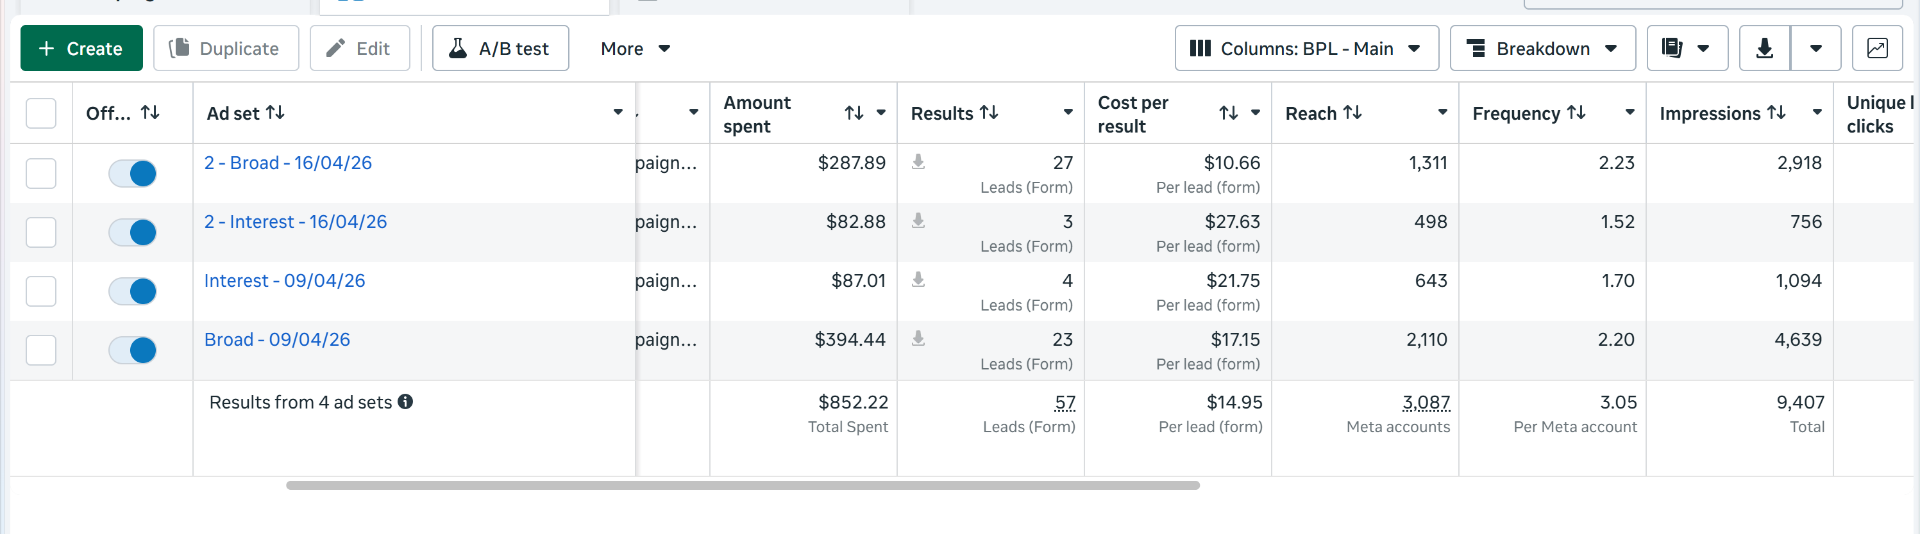
Task: Select checkbox for 2 - Interest - 16/04/26
Action: point(41,232)
